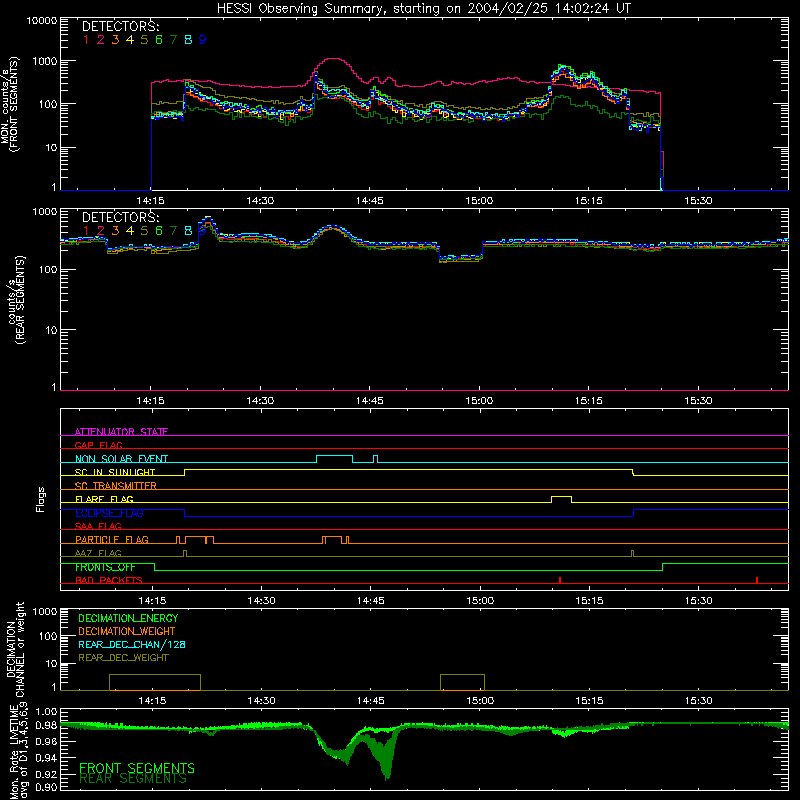Click the 15:15 tick label under decimation plot

589,701
